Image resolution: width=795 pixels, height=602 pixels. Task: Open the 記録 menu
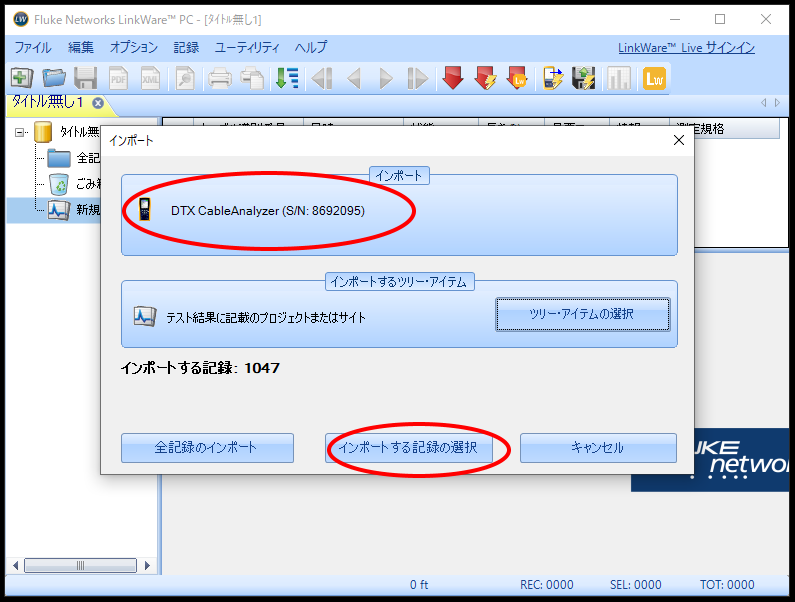pos(186,48)
